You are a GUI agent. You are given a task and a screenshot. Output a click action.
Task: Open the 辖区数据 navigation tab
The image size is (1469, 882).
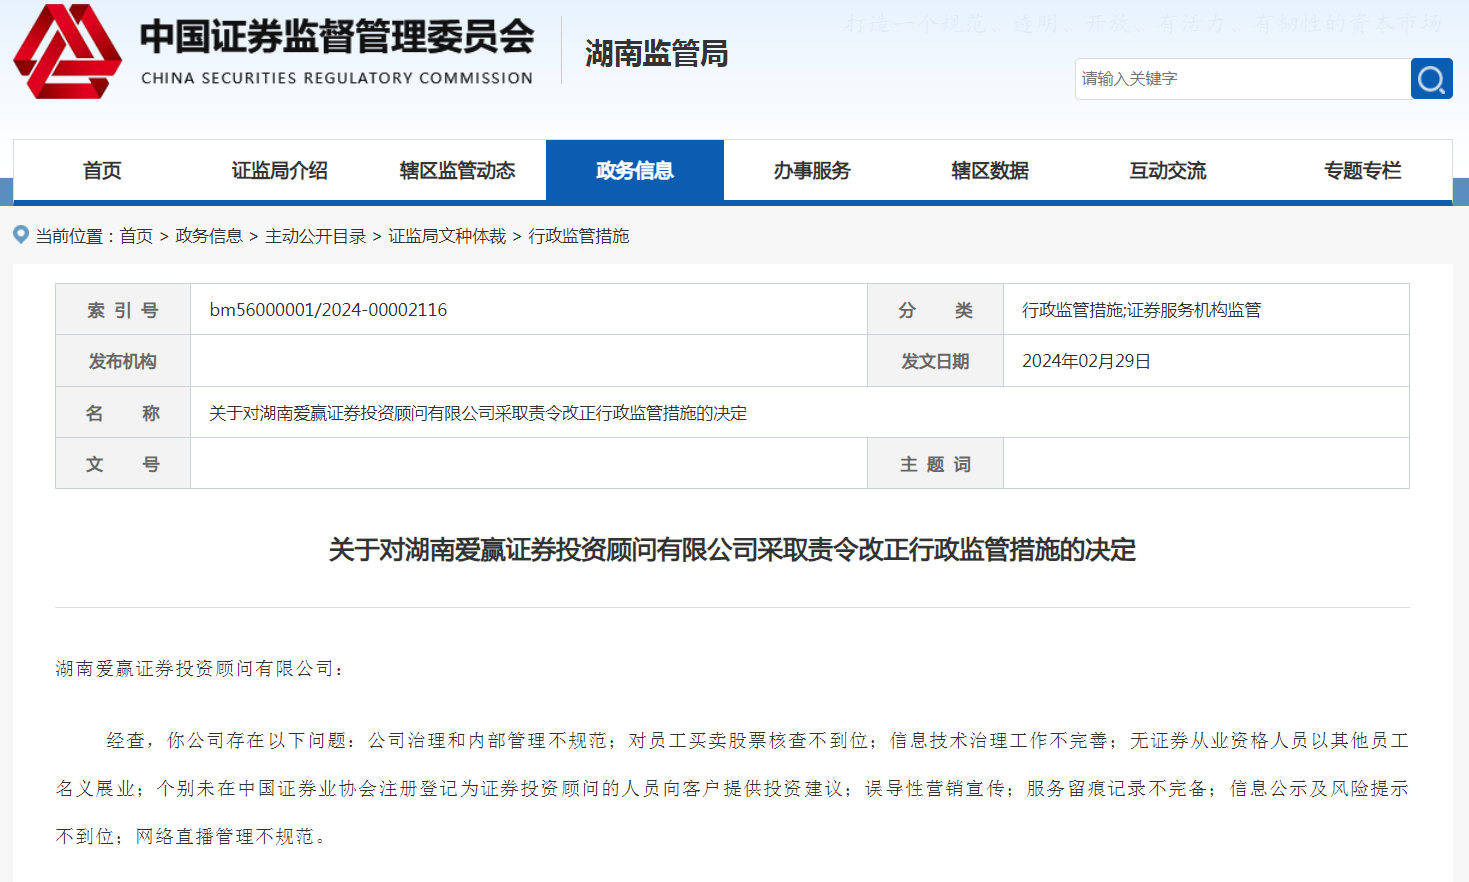point(989,171)
